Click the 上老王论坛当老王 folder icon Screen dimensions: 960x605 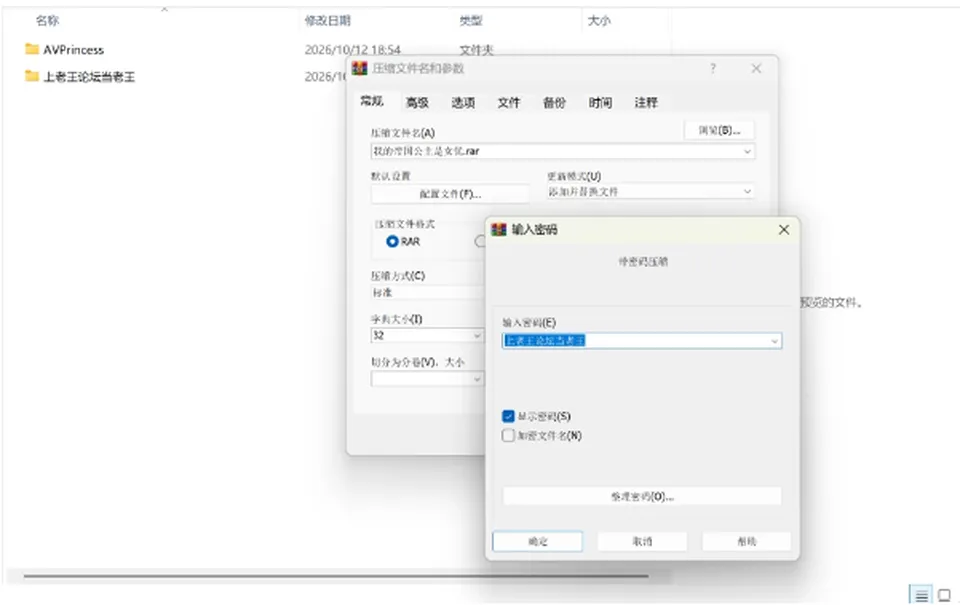[x=32, y=76]
